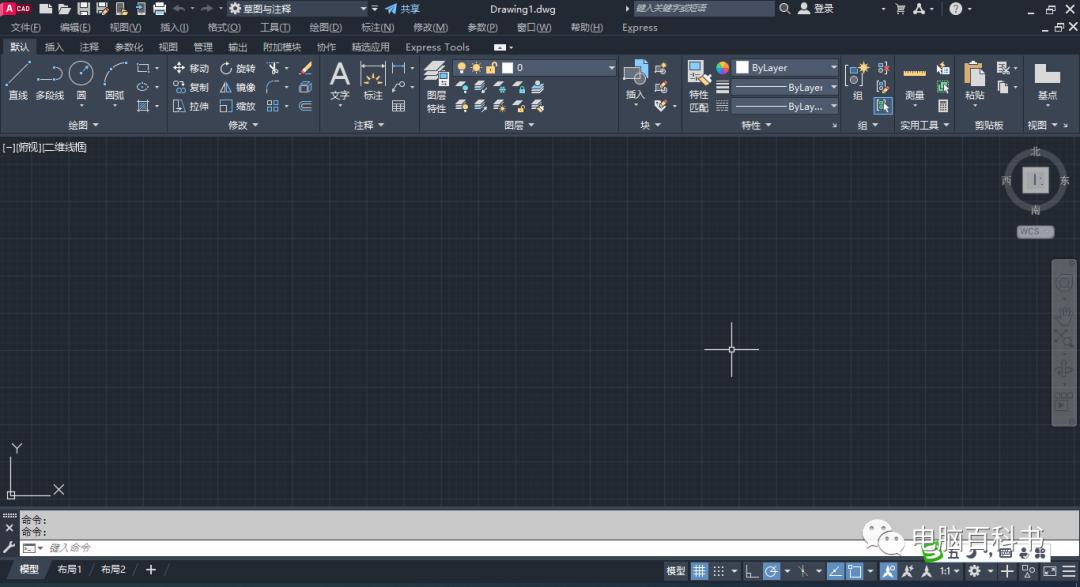This screenshot has width=1080, height=587.
Task: Open the 草图与注释 workspace dropdown
Action: 287,8
